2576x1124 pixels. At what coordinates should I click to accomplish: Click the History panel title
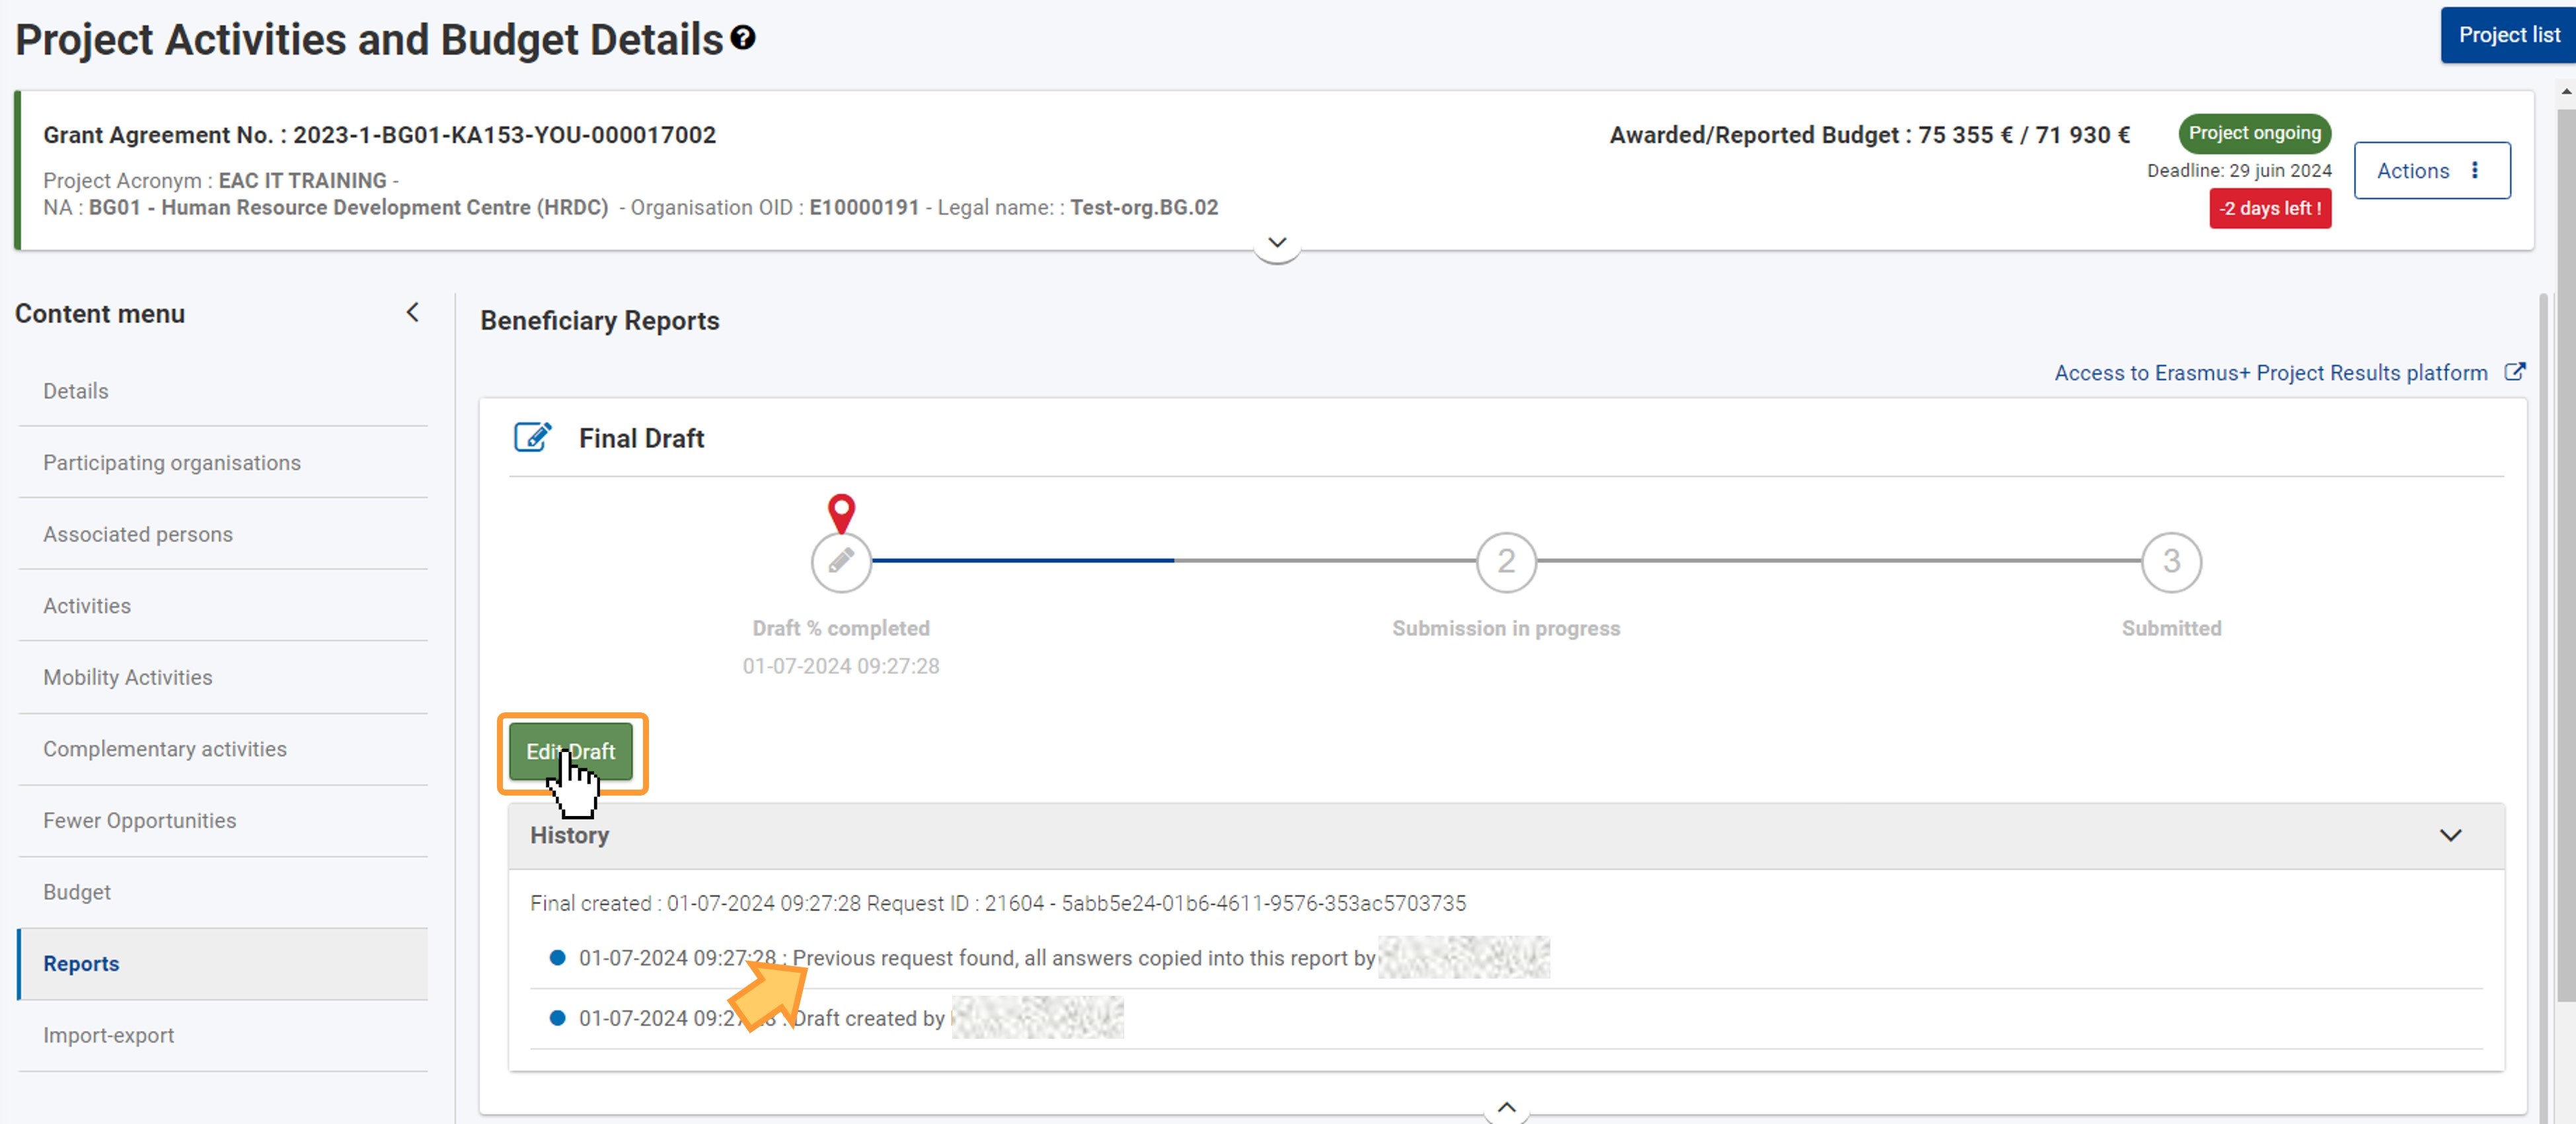coord(569,835)
